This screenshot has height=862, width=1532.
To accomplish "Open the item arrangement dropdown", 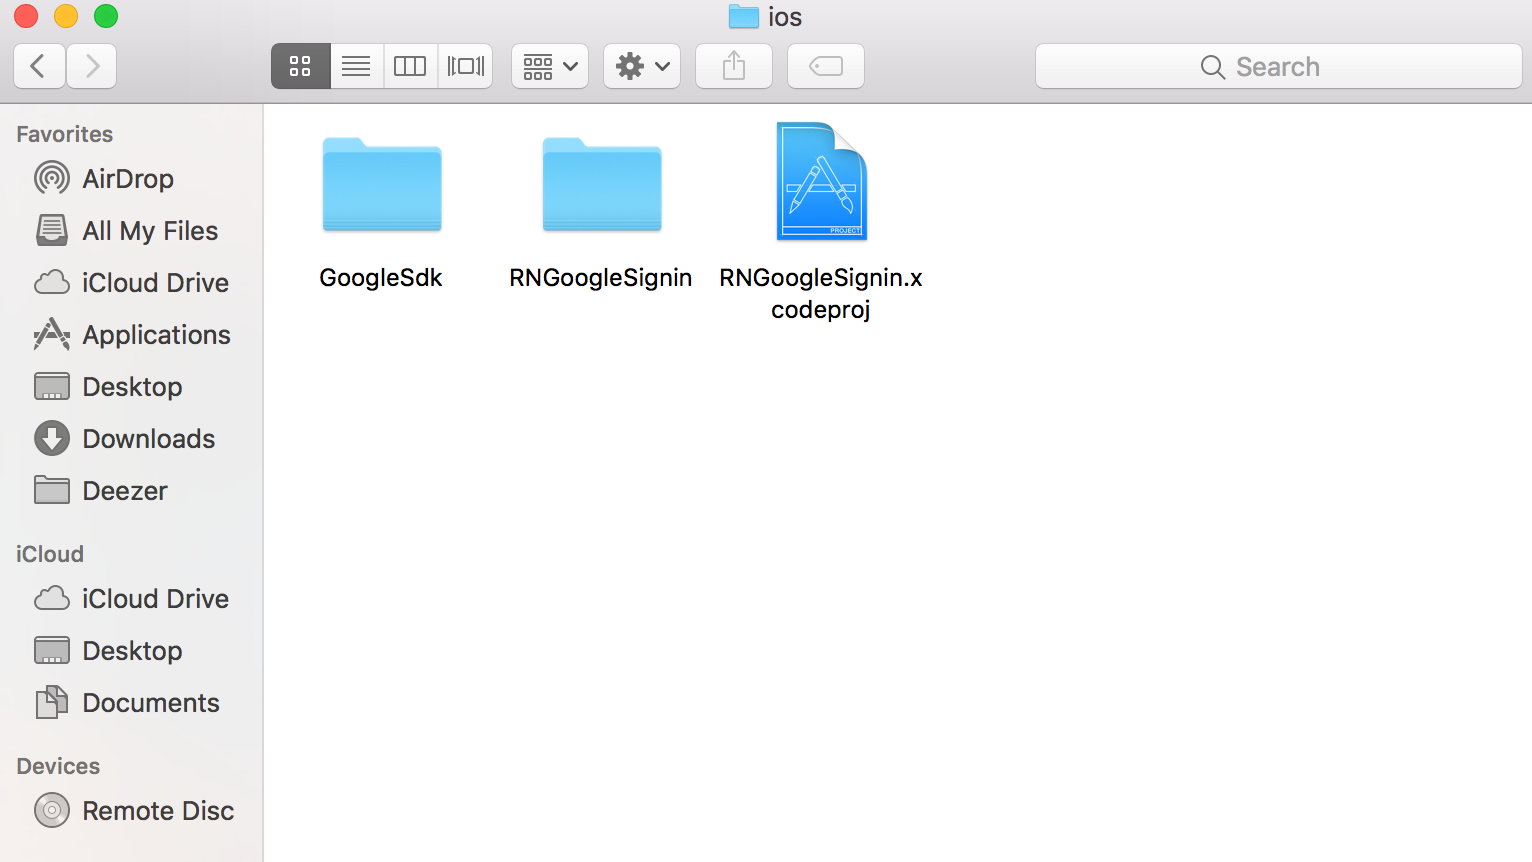I will [550, 66].
